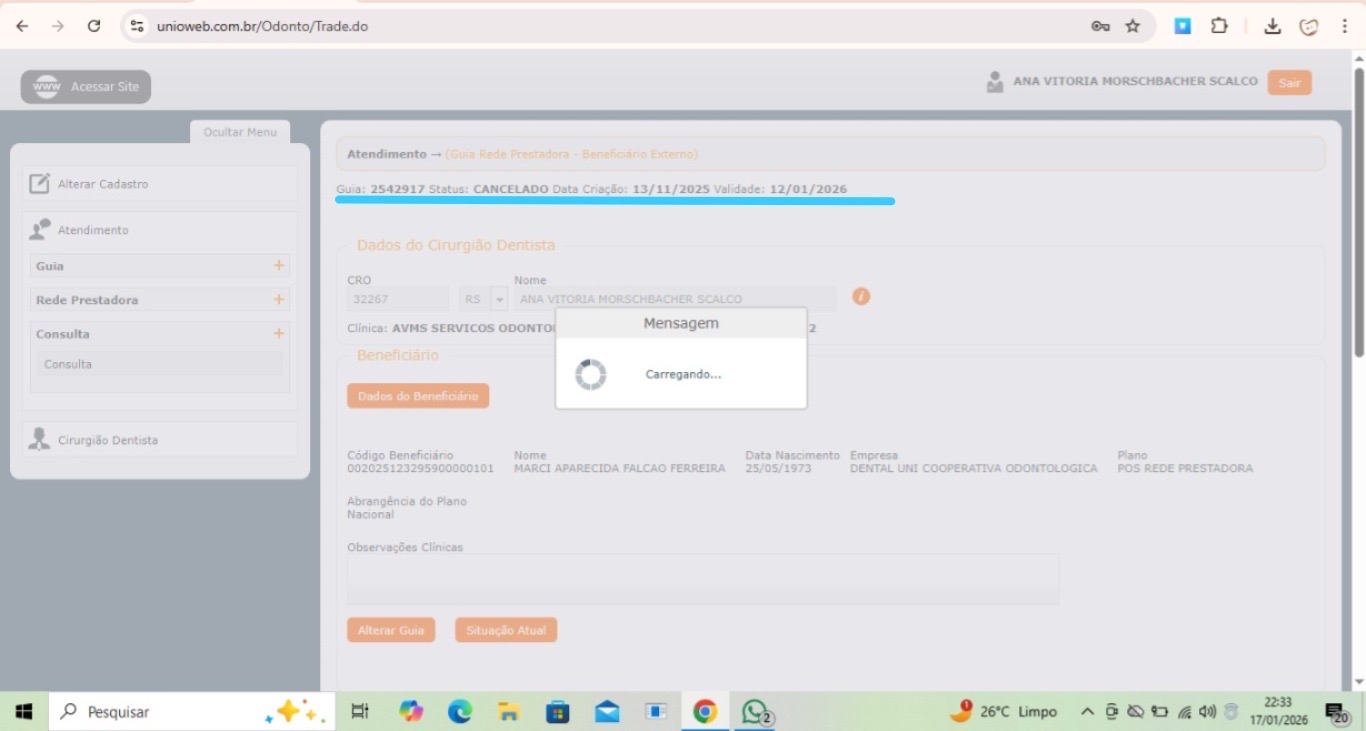
Task: Show hidden tray icons chevron
Action: pos(1087,712)
